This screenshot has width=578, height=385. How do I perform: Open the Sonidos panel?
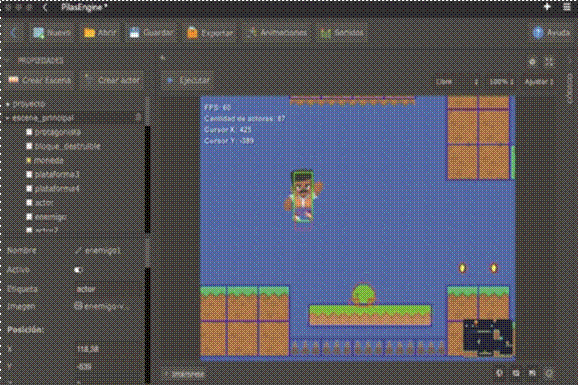[x=342, y=33]
